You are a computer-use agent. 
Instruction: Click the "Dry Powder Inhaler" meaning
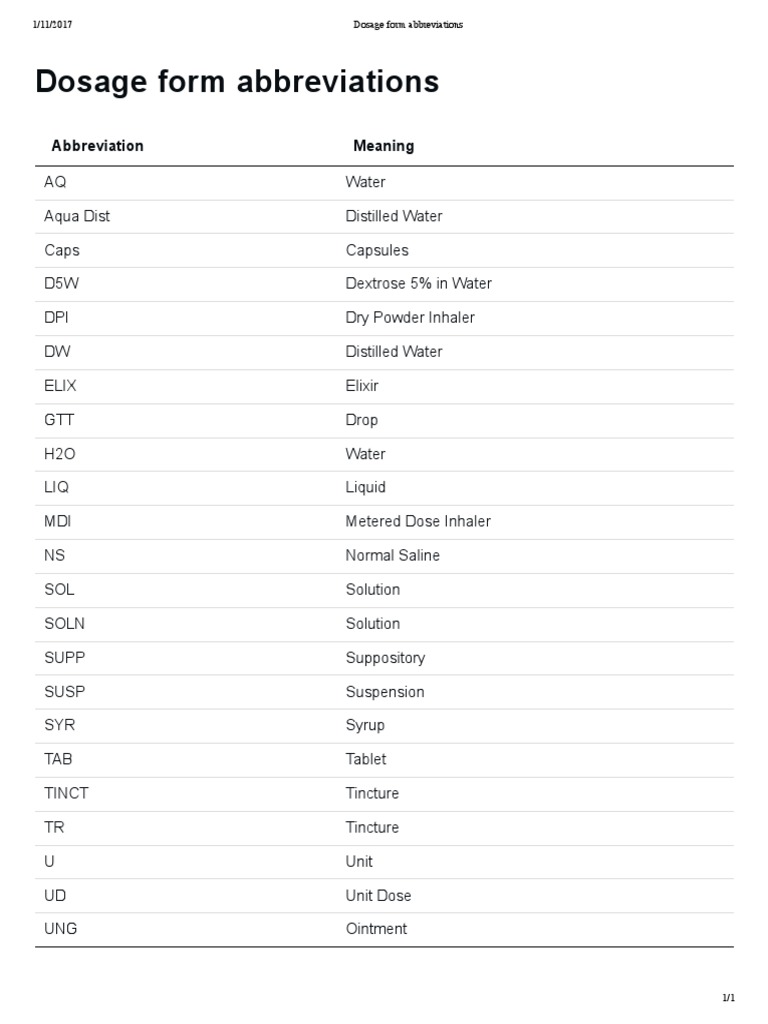[410, 318]
